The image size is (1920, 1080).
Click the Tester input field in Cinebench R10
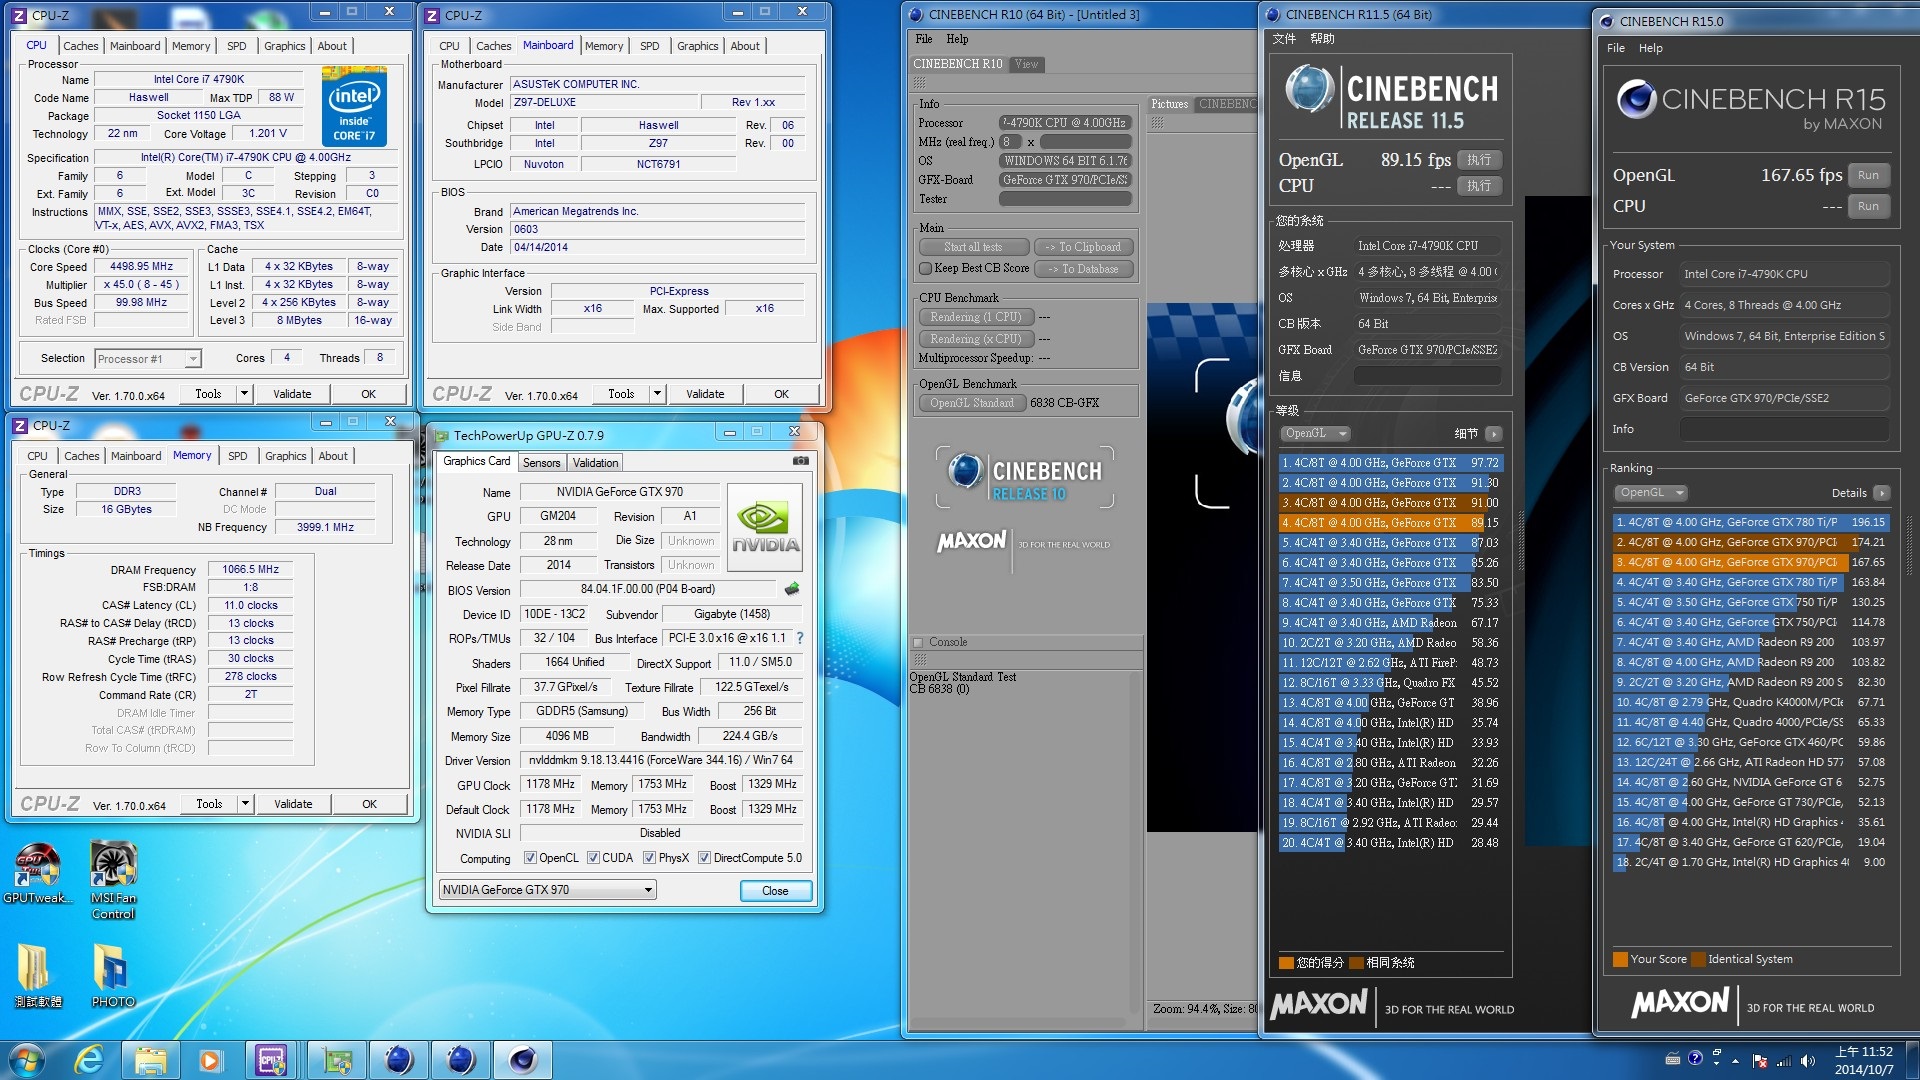point(1065,199)
